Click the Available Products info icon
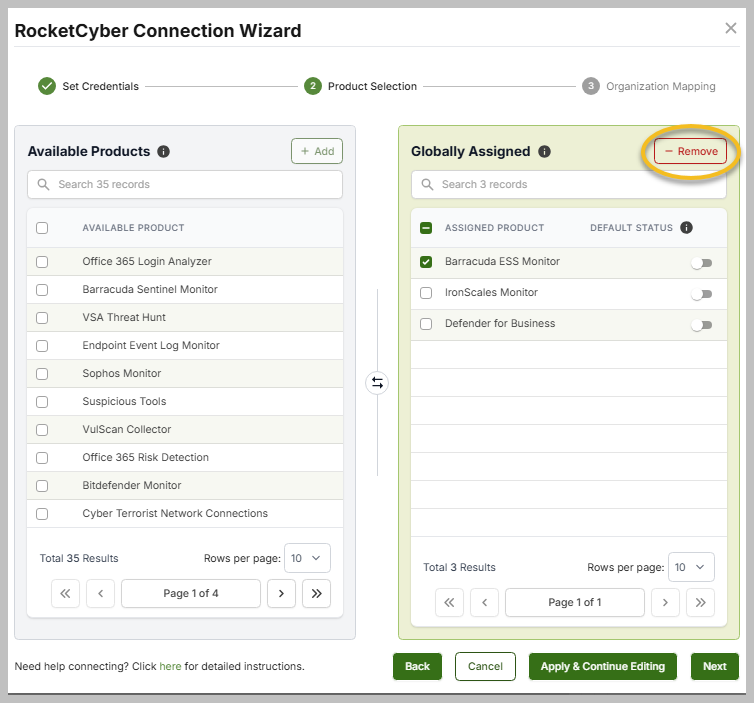The height and width of the screenshot is (703, 754). 163,151
